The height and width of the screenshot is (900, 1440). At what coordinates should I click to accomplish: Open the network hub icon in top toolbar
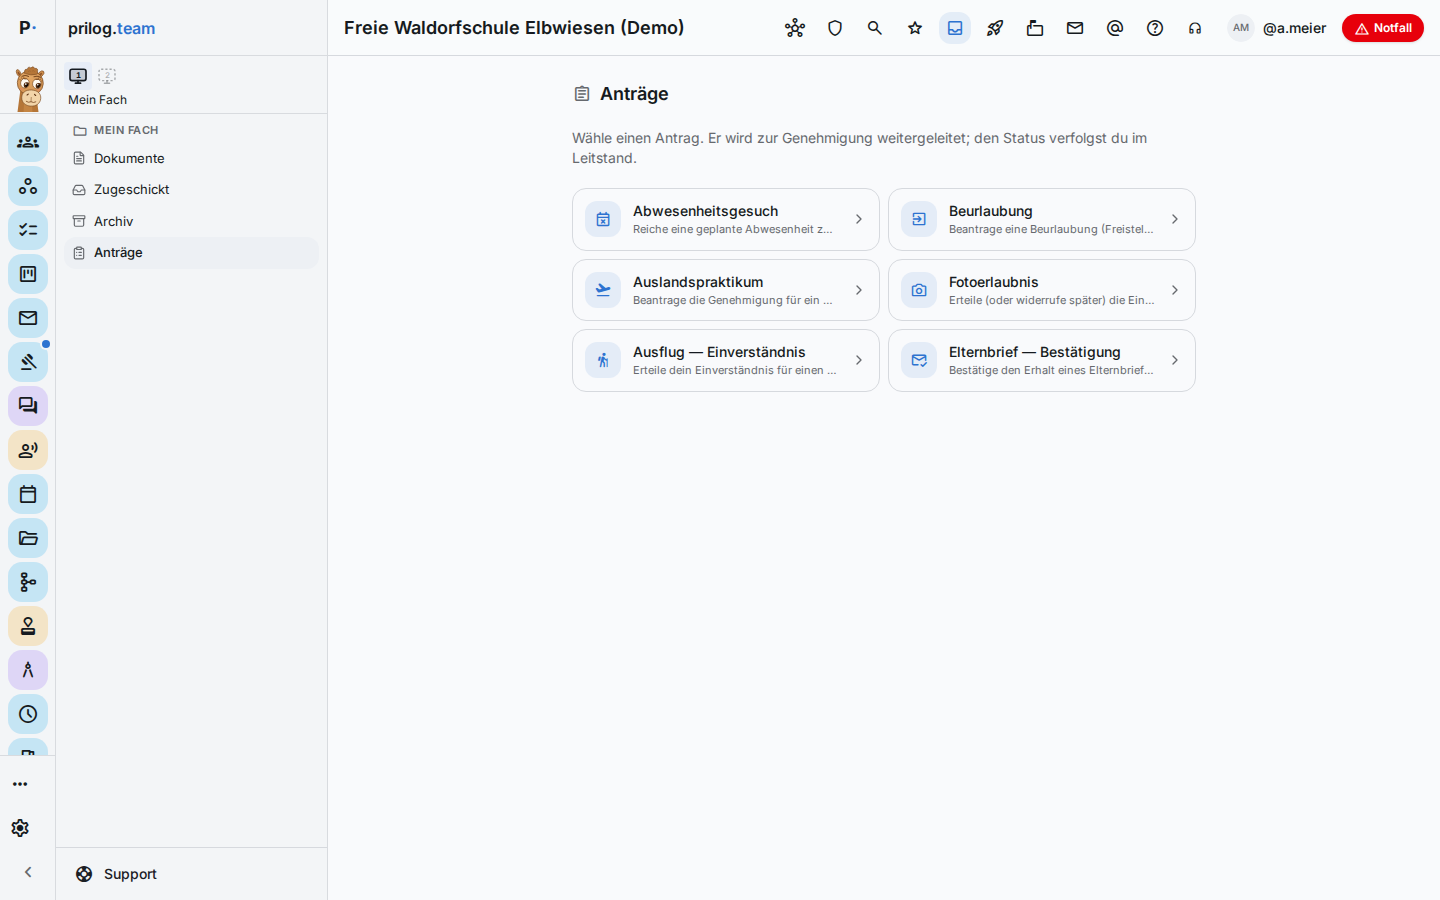click(795, 28)
